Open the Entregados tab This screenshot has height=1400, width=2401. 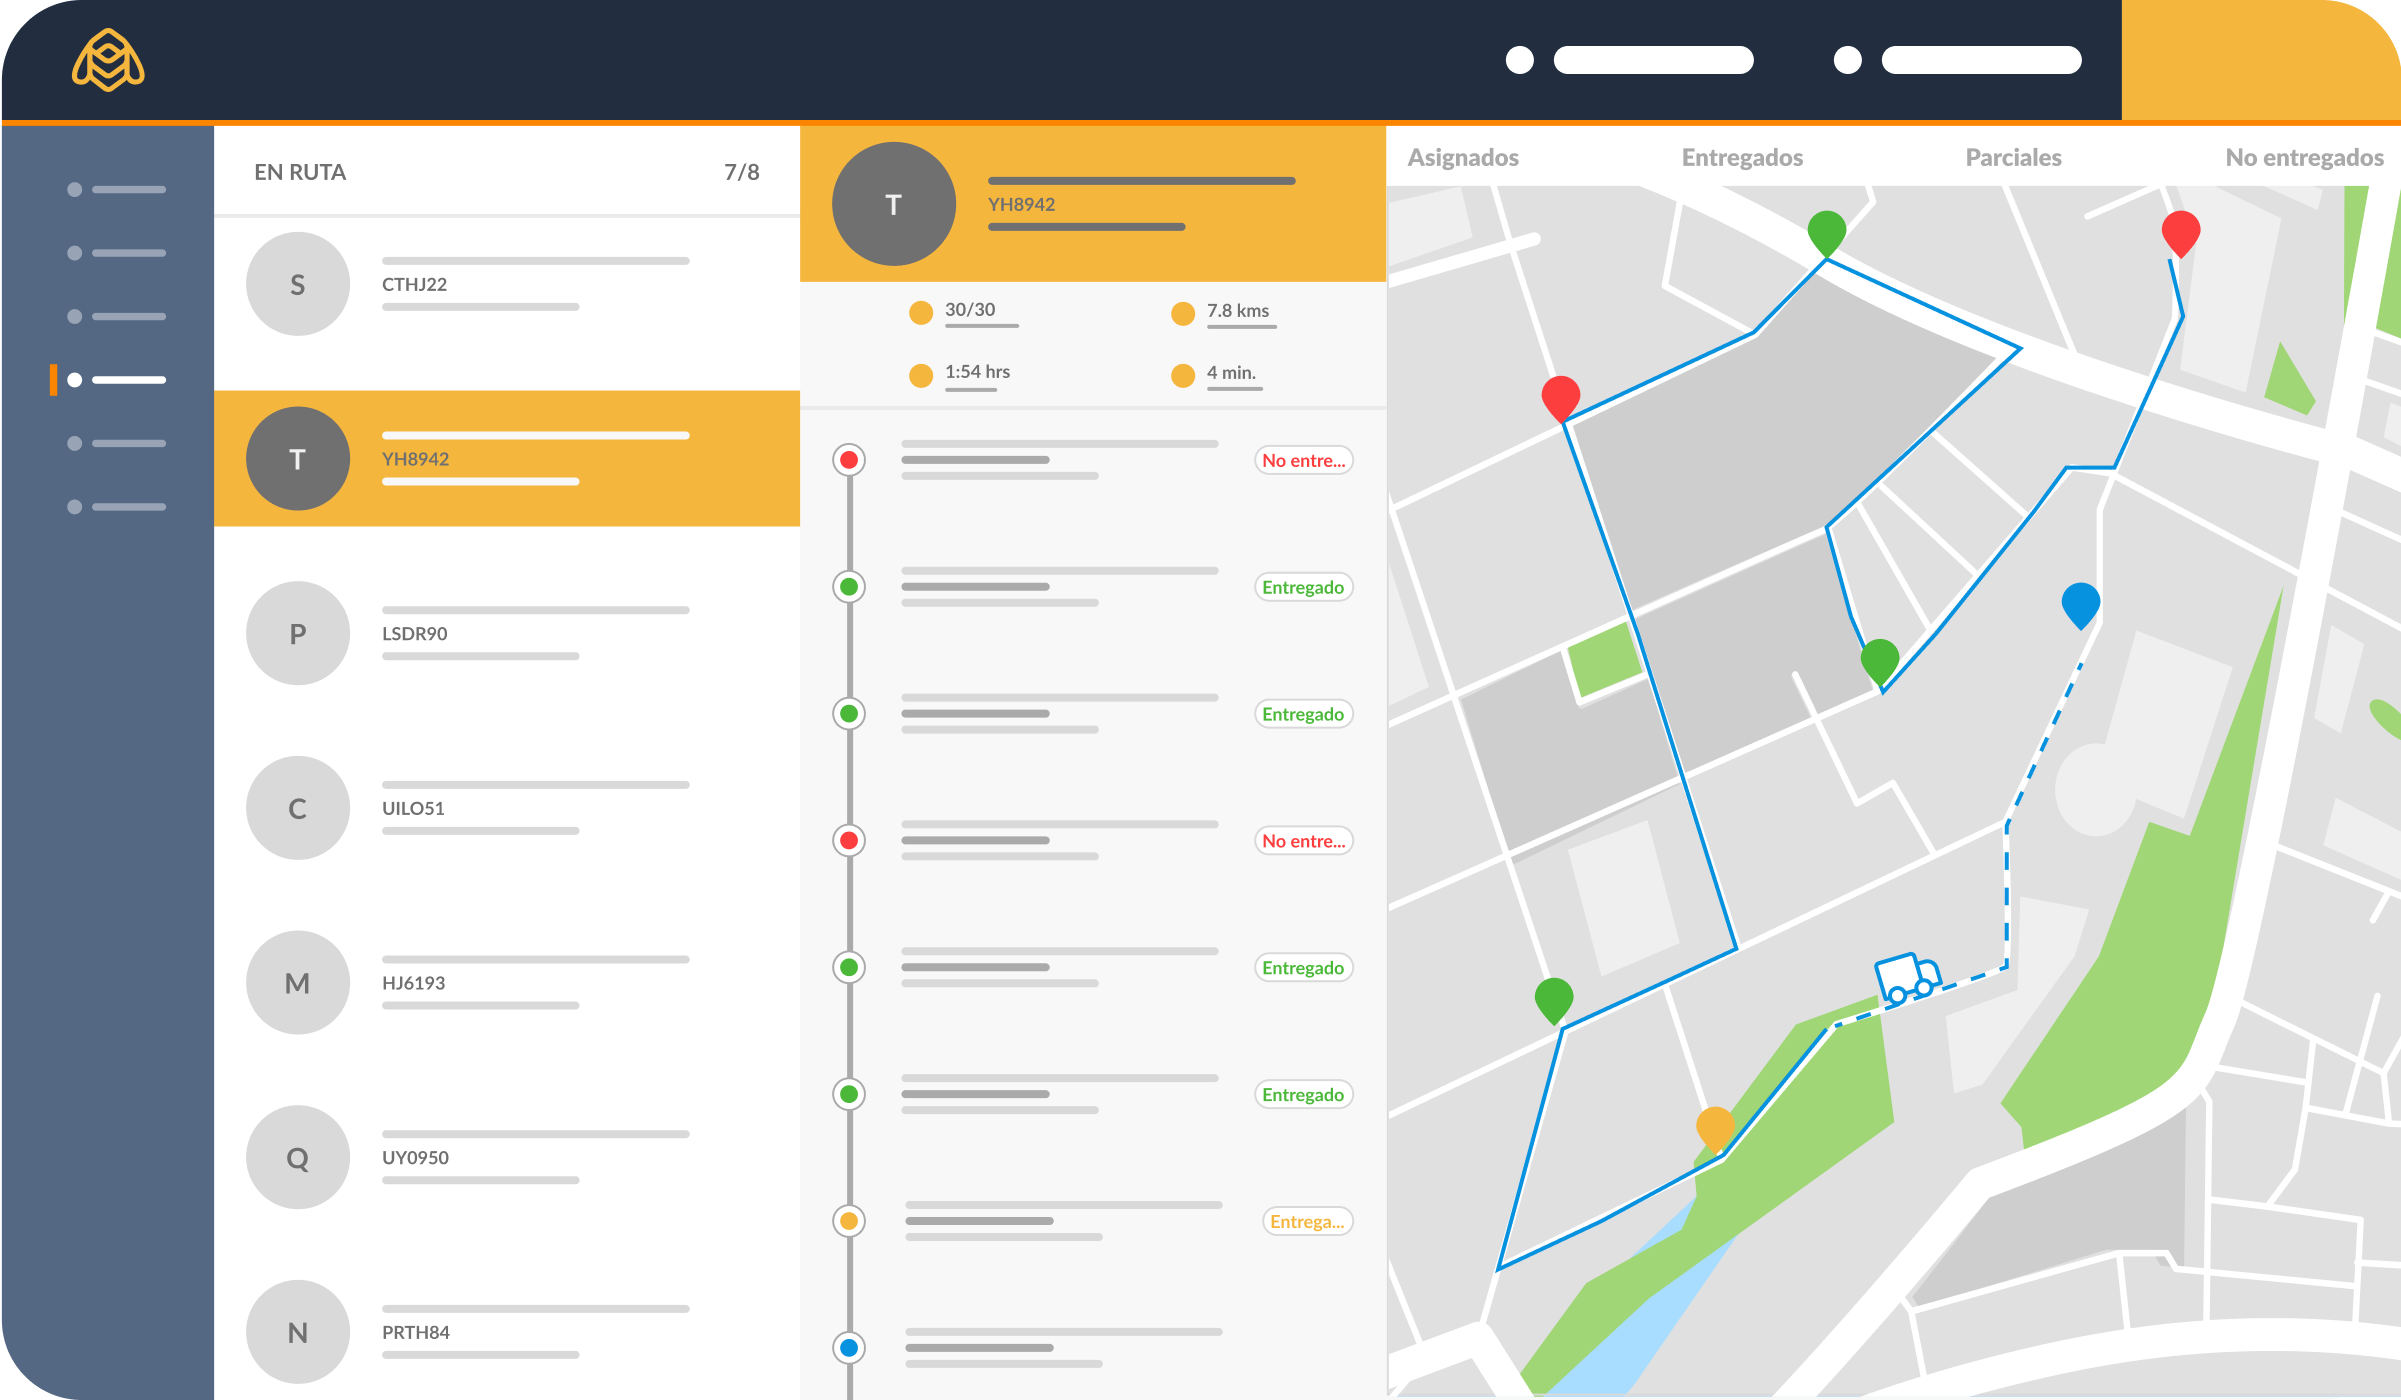point(1742,158)
